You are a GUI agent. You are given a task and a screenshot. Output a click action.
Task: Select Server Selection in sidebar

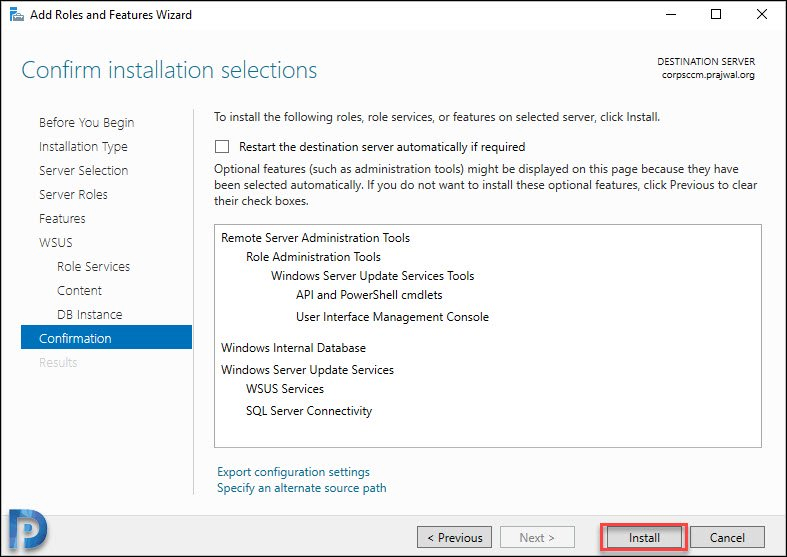pos(83,171)
